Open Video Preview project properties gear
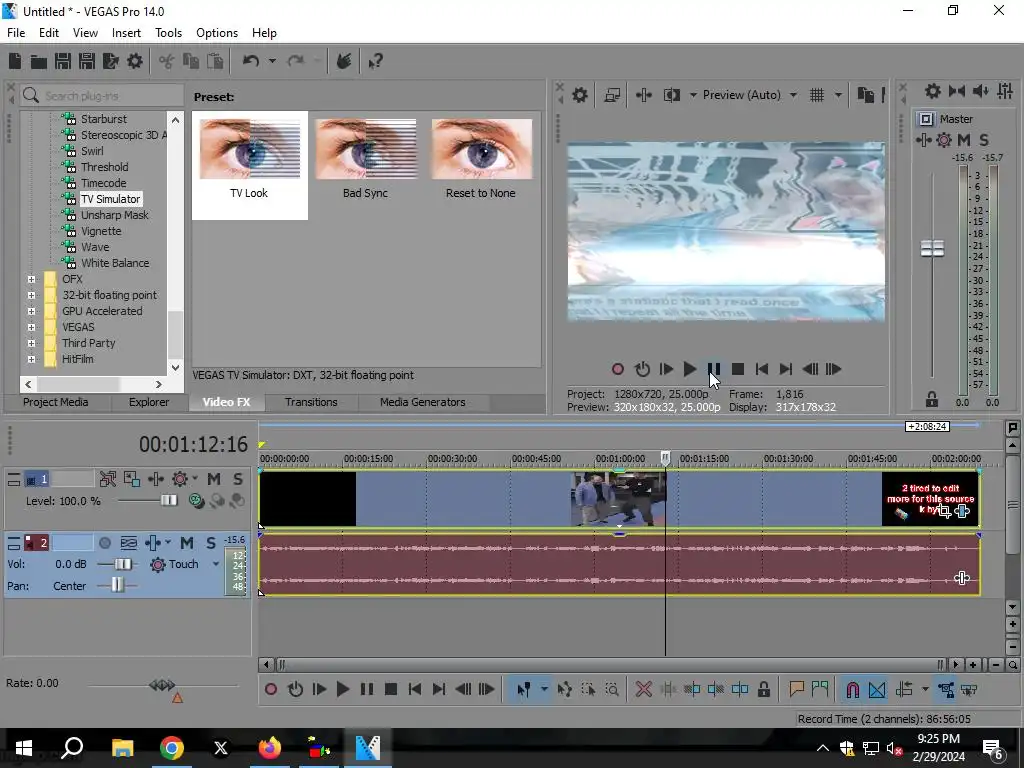Viewport: 1024px width, 768px height. point(579,95)
